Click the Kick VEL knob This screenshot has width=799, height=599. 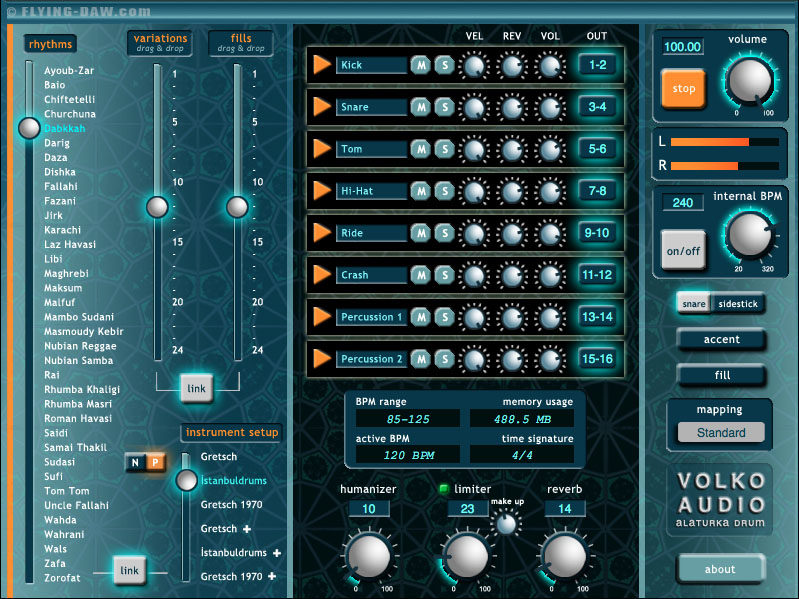coord(474,66)
